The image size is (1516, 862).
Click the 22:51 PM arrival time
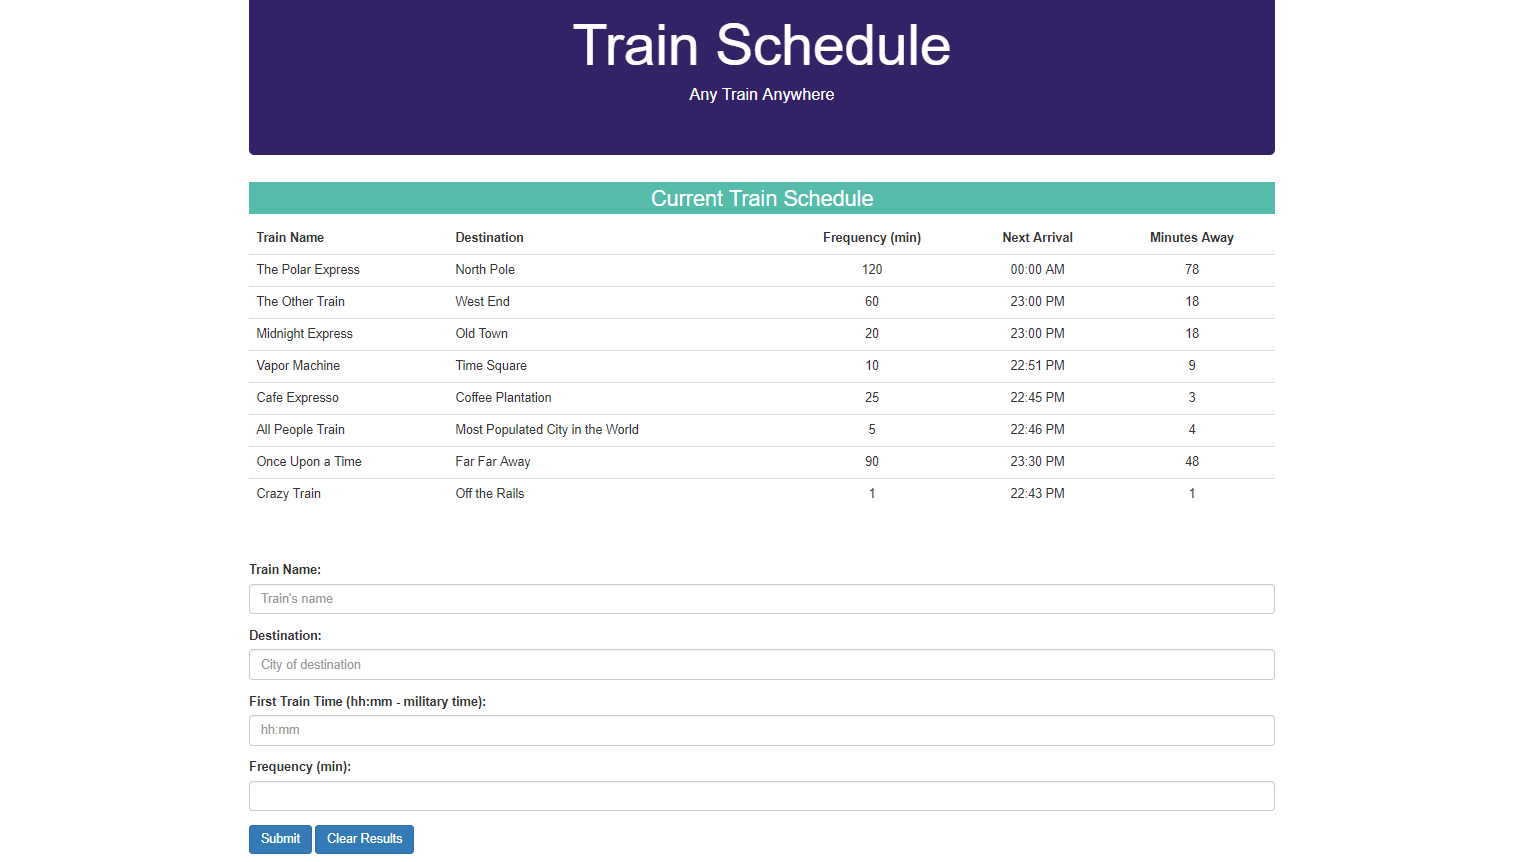[x=1037, y=366]
